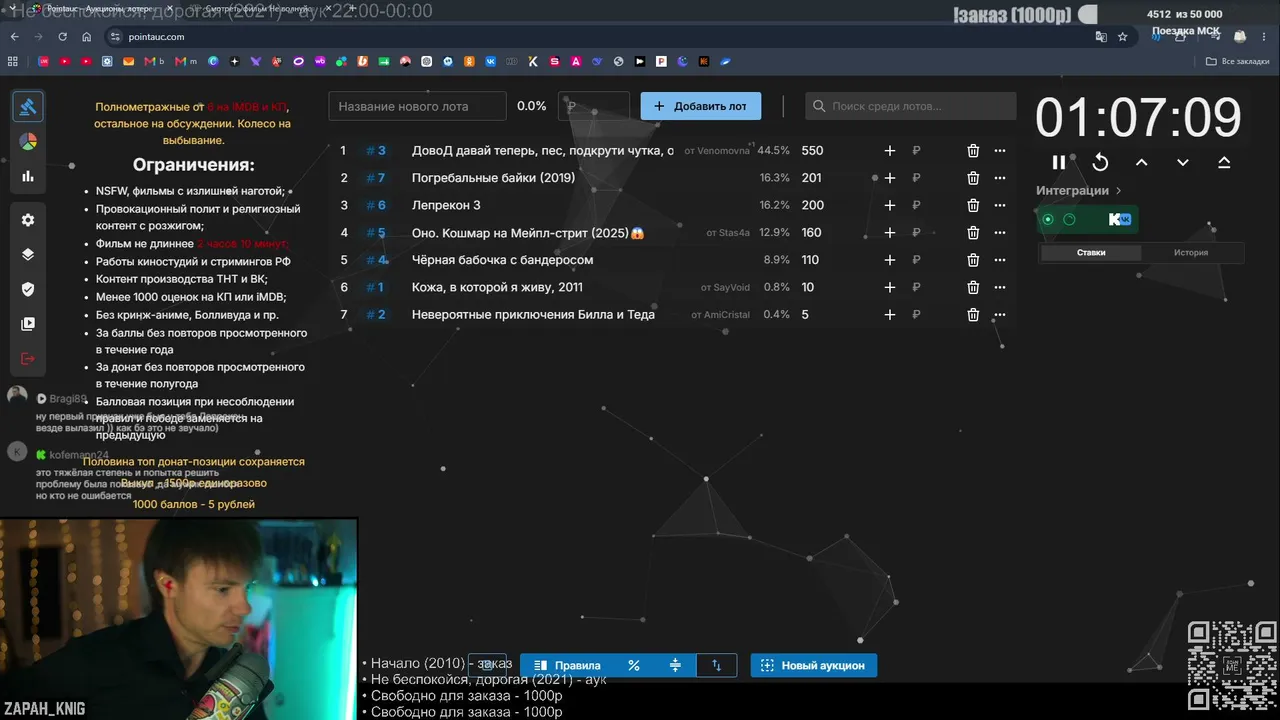Open the auction gavel sidebar icon

pos(28,106)
